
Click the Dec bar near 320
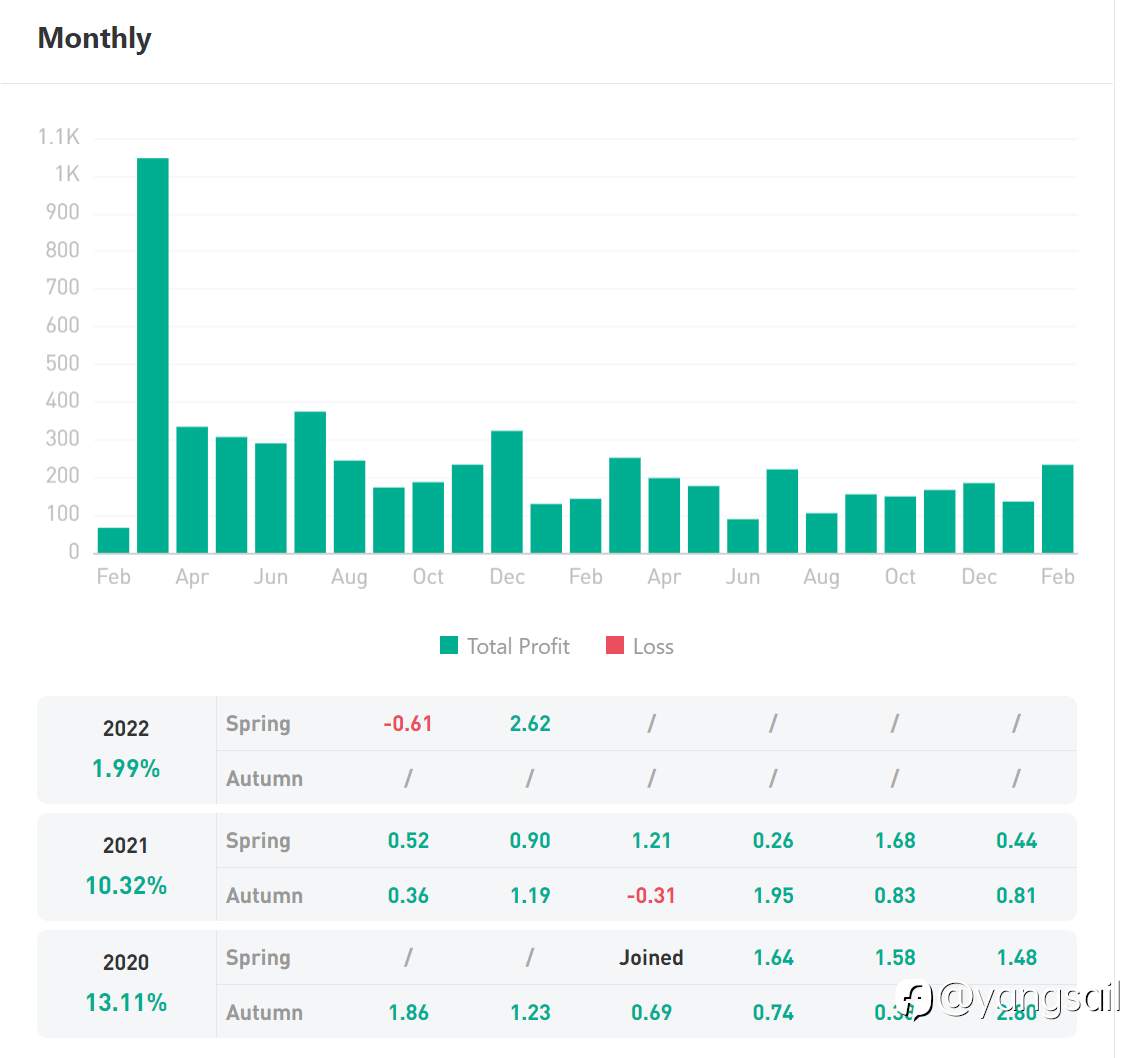[507, 492]
